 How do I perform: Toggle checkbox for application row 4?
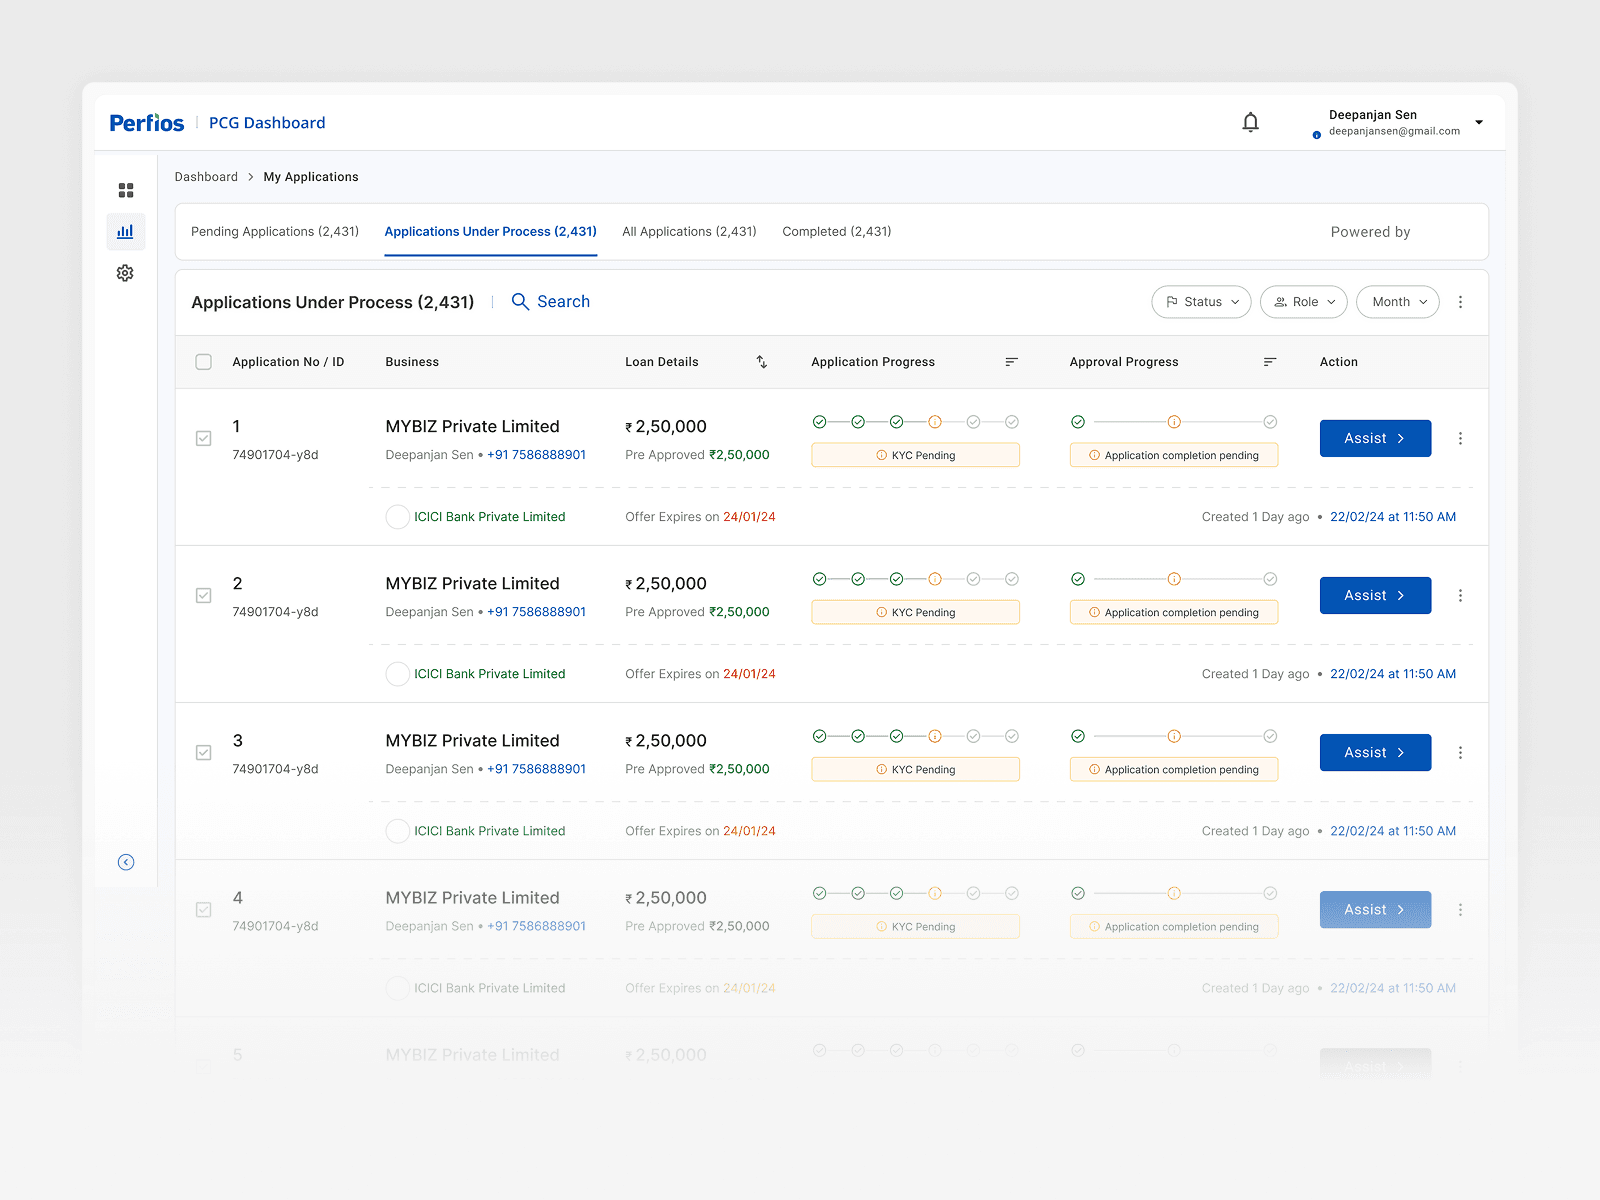[204, 909]
